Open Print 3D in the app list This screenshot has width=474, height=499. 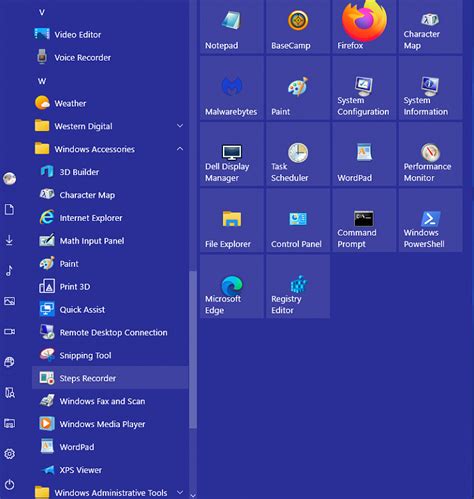(x=110, y=287)
